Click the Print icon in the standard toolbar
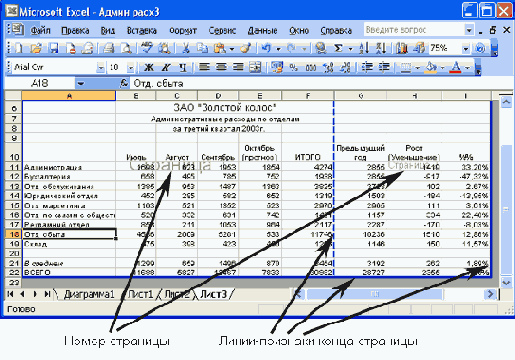The height and width of the screenshot is (360, 515). coord(109,49)
